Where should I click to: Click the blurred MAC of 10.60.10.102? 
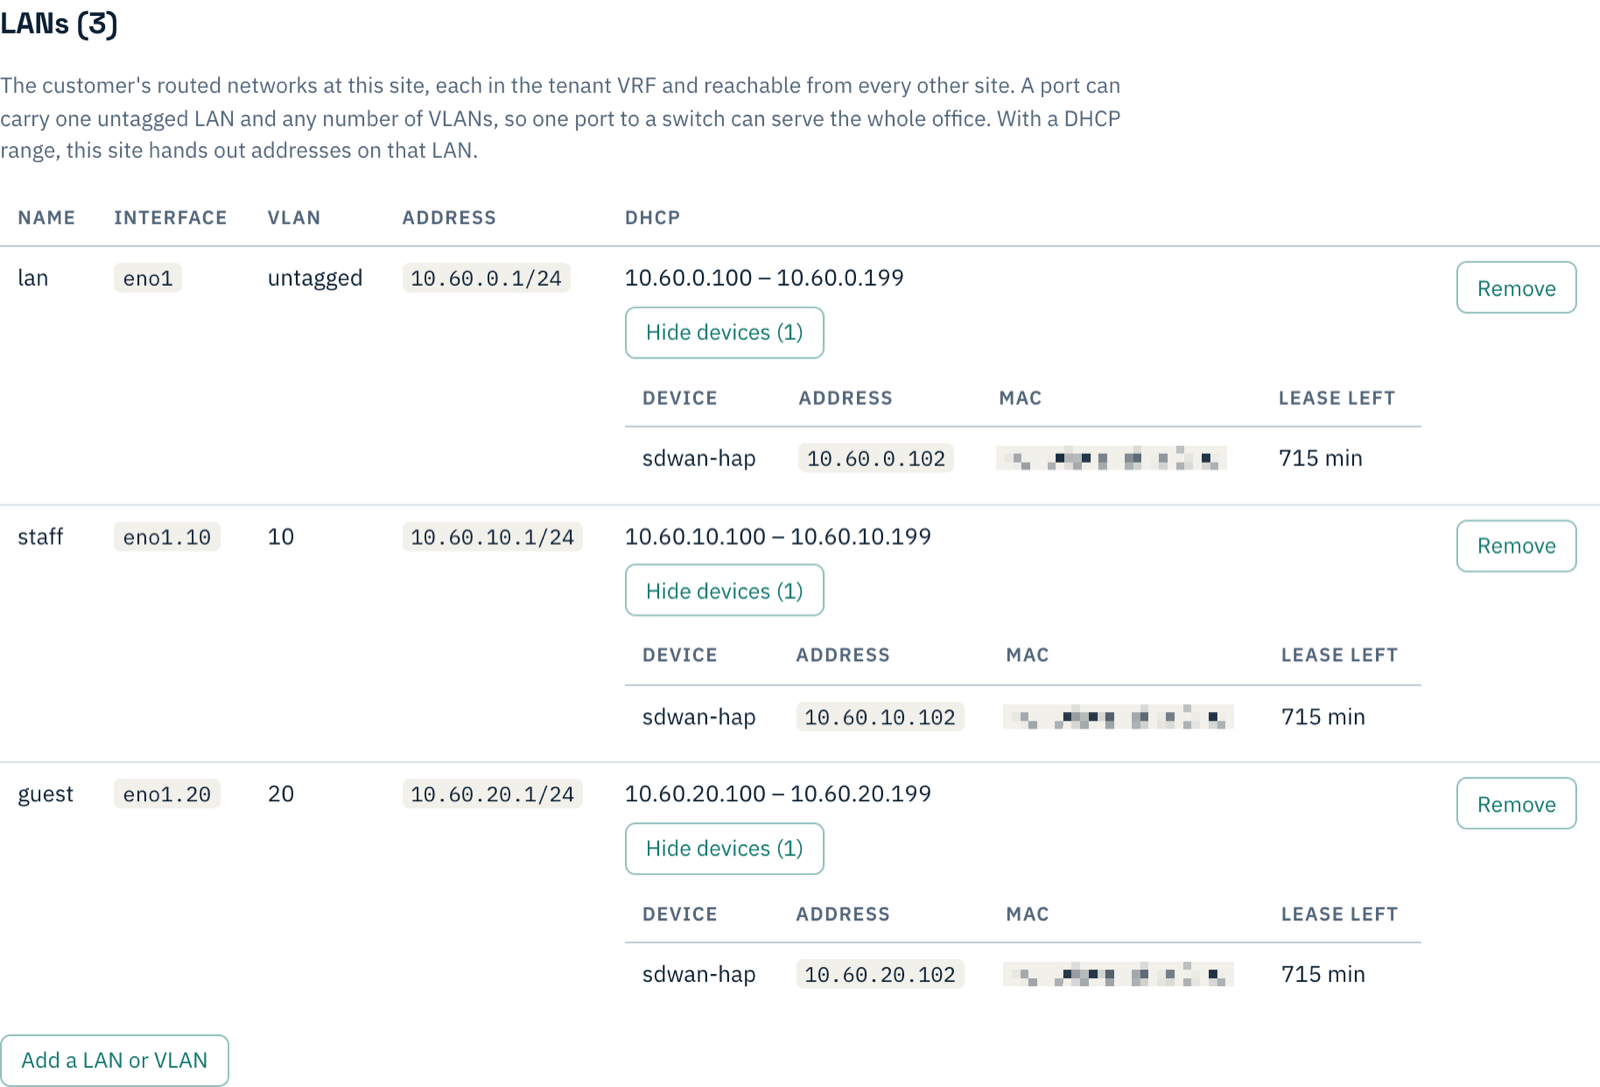1118,717
